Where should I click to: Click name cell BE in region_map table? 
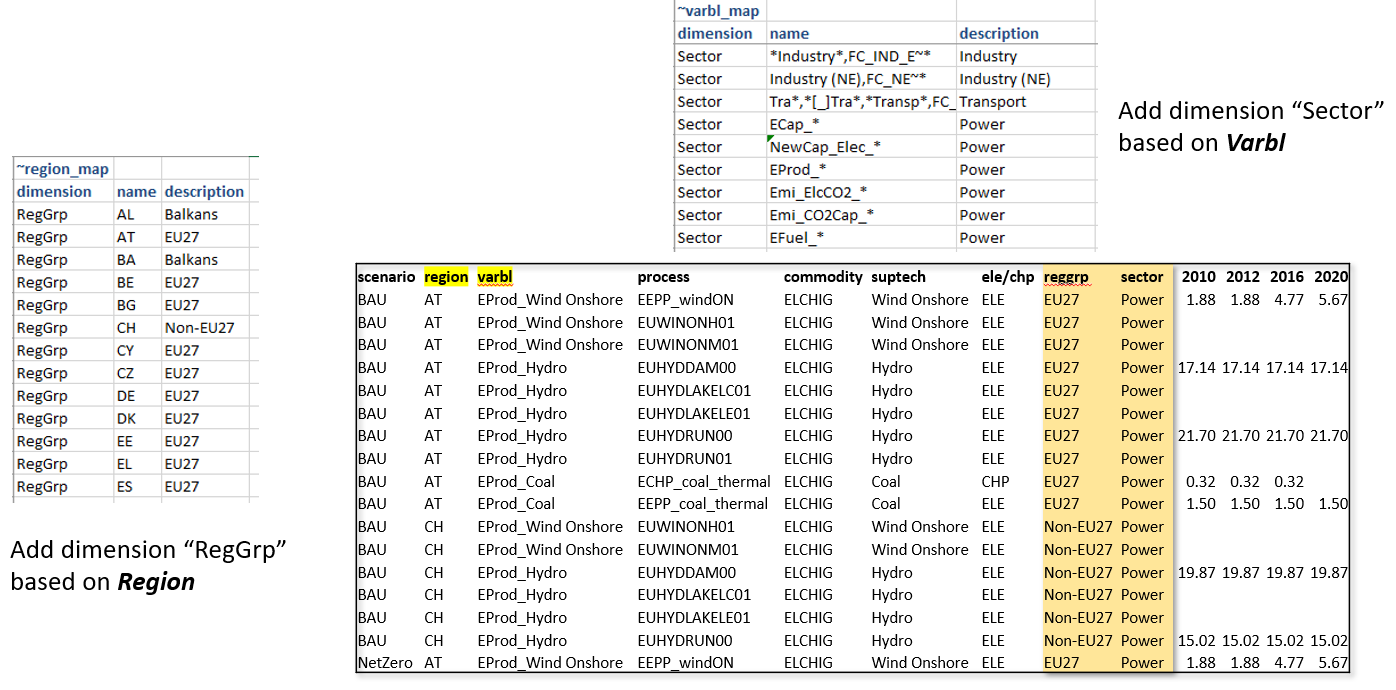(137, 283)
